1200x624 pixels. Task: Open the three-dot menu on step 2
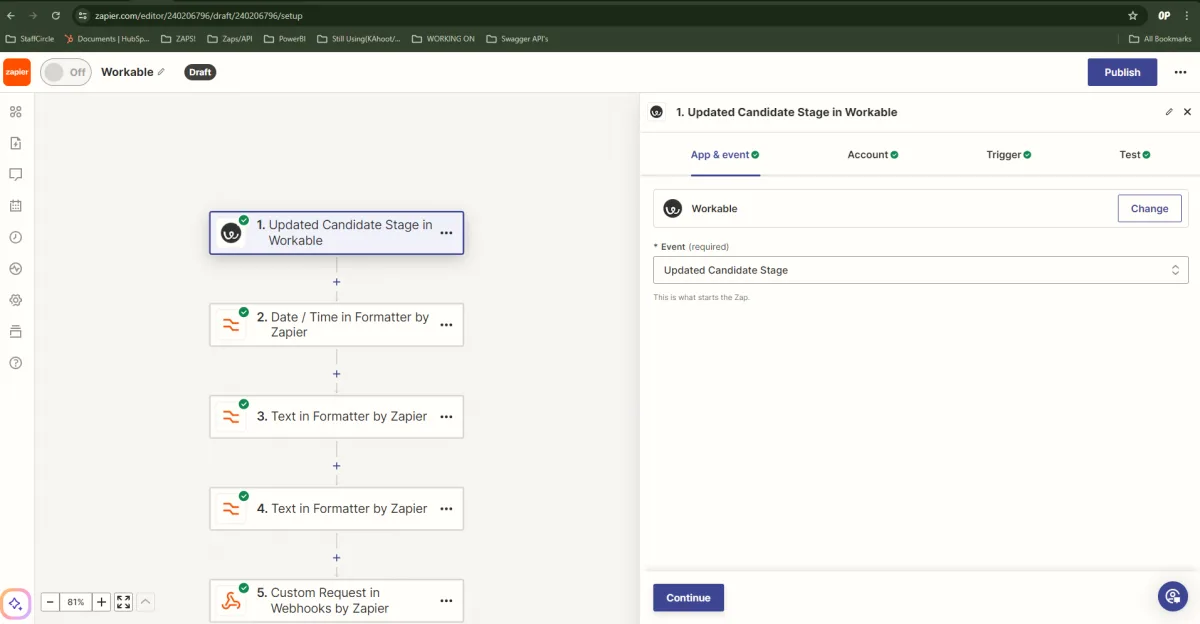(446, 325)
